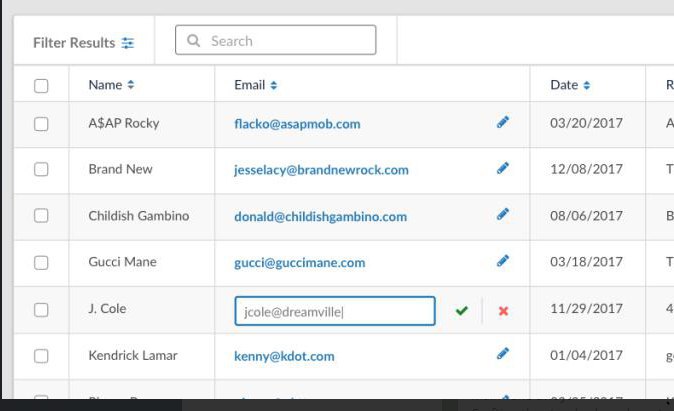Open jesselacy@brandnewrock.com link
Viewport: 674px width, 411px height.
(x=322, y=170)
